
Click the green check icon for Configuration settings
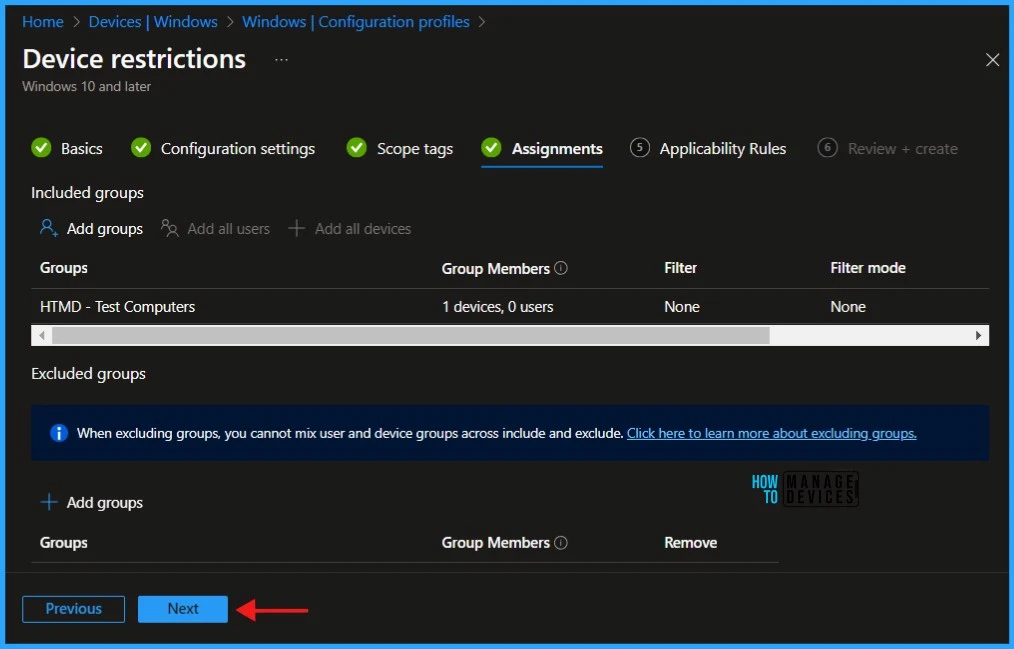(x=141, y=148)
